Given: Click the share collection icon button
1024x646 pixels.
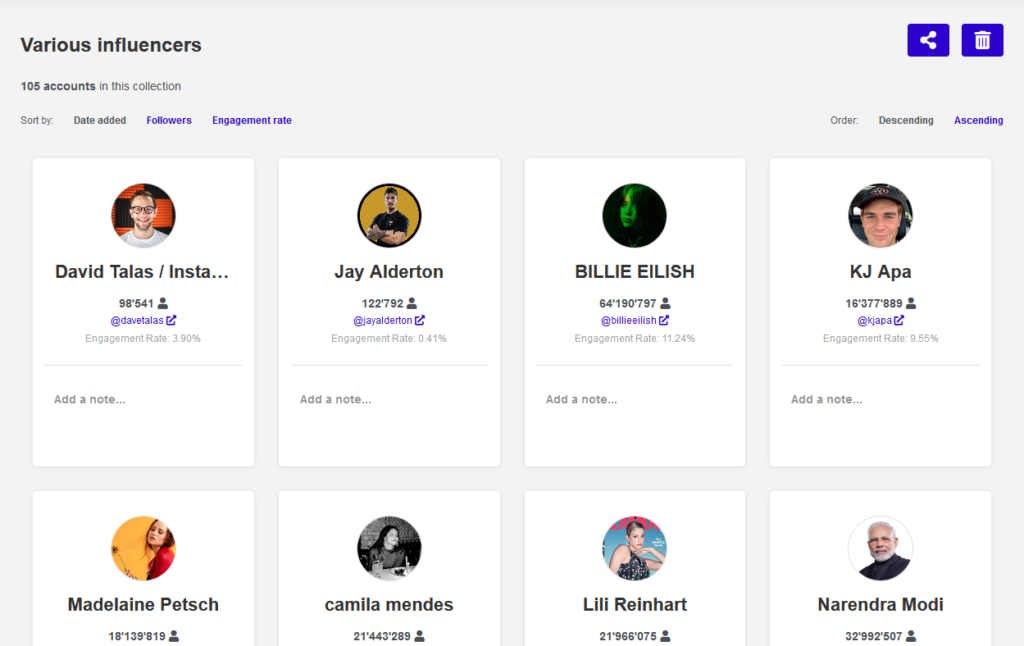Looking at the screenshot, I should pos(928,40).
